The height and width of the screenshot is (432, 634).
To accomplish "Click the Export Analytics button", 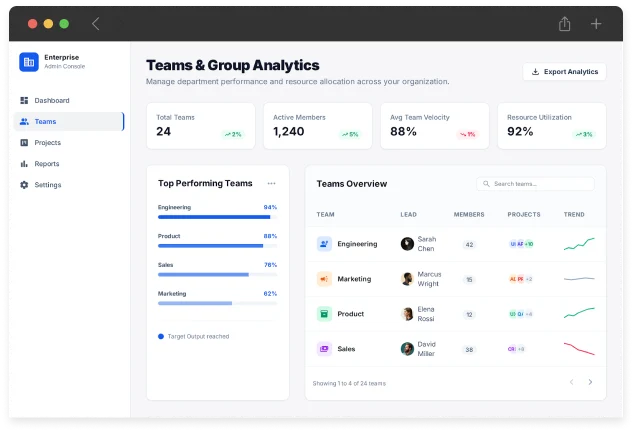I will tap(564, 72).
